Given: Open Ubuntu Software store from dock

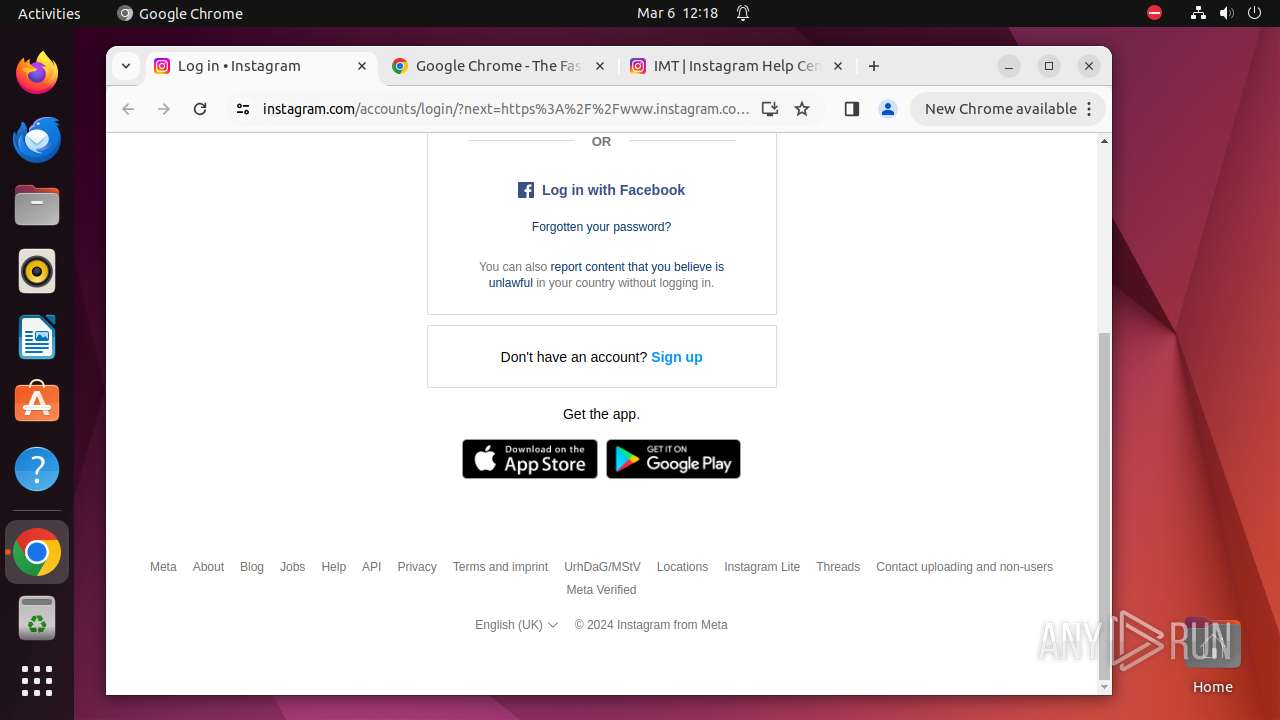Looking at the screenshot, I should (37, 403).
